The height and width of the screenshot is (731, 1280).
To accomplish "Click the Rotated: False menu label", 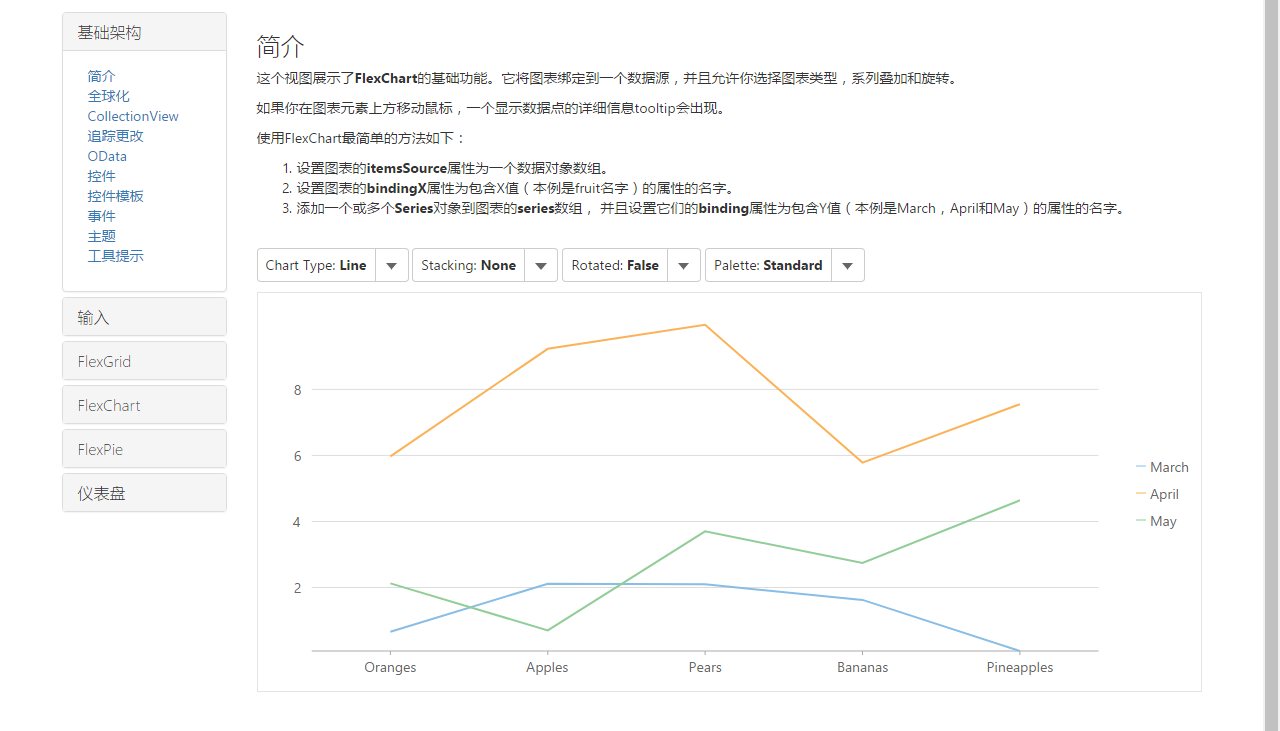I will point(615,265).
